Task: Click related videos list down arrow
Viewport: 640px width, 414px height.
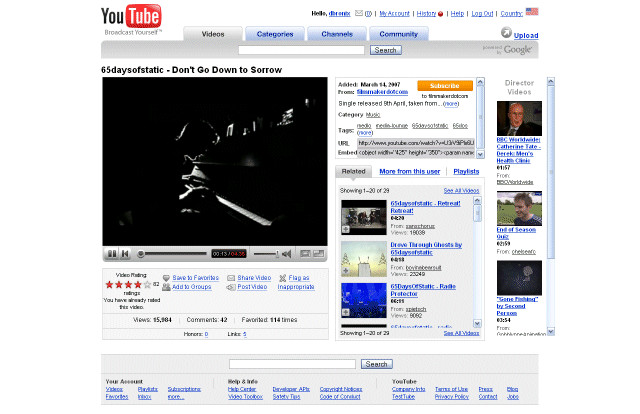Action: pos(477,323)
